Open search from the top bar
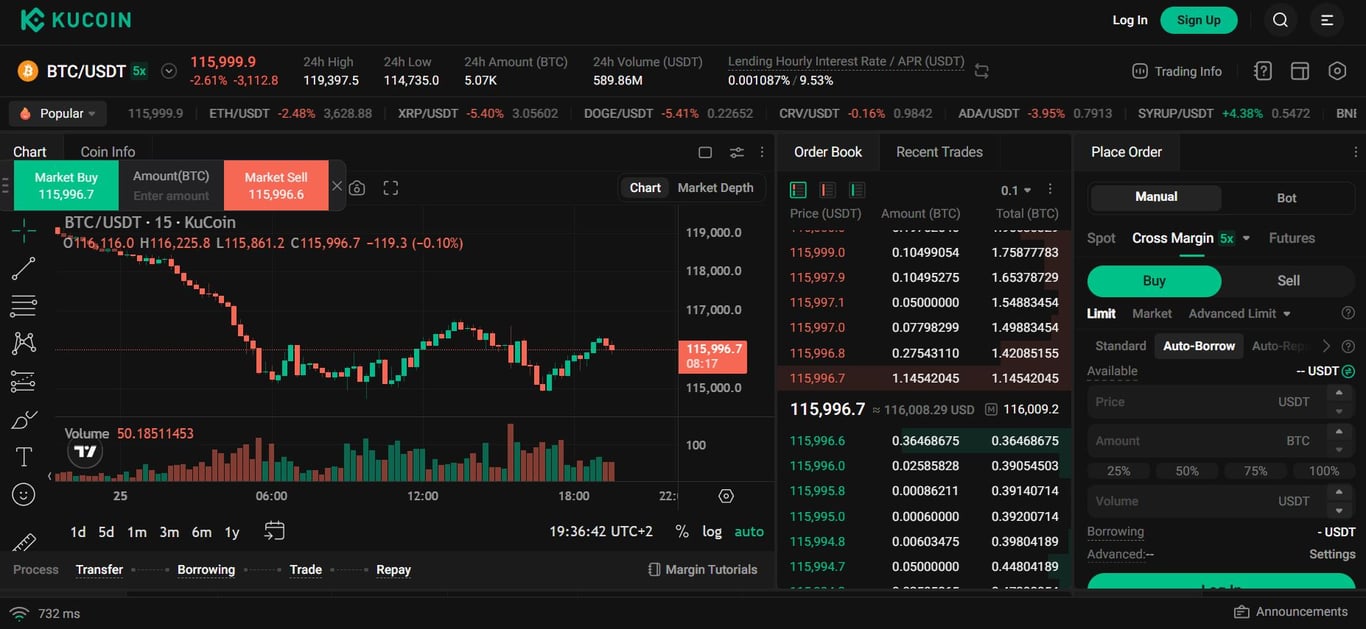Screen dimensions: 1366x629 (x=1280, y=19)
